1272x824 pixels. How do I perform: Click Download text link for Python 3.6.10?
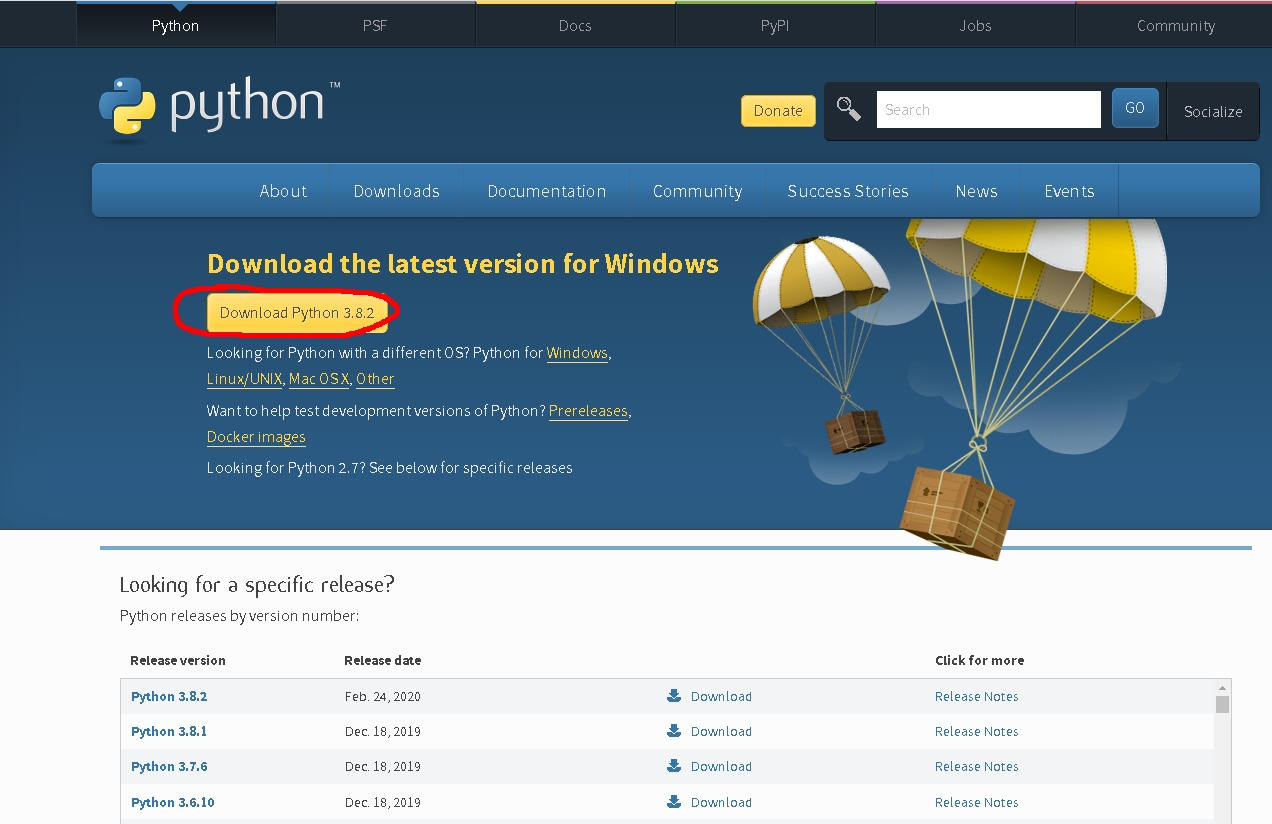tap(721, 802)
